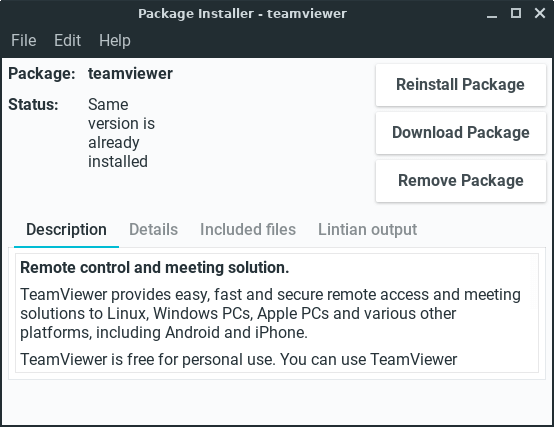Image resolution: width=554 pixels, height=427 pixels.
Task: Open the Help menu
Action: click(114, 40)
